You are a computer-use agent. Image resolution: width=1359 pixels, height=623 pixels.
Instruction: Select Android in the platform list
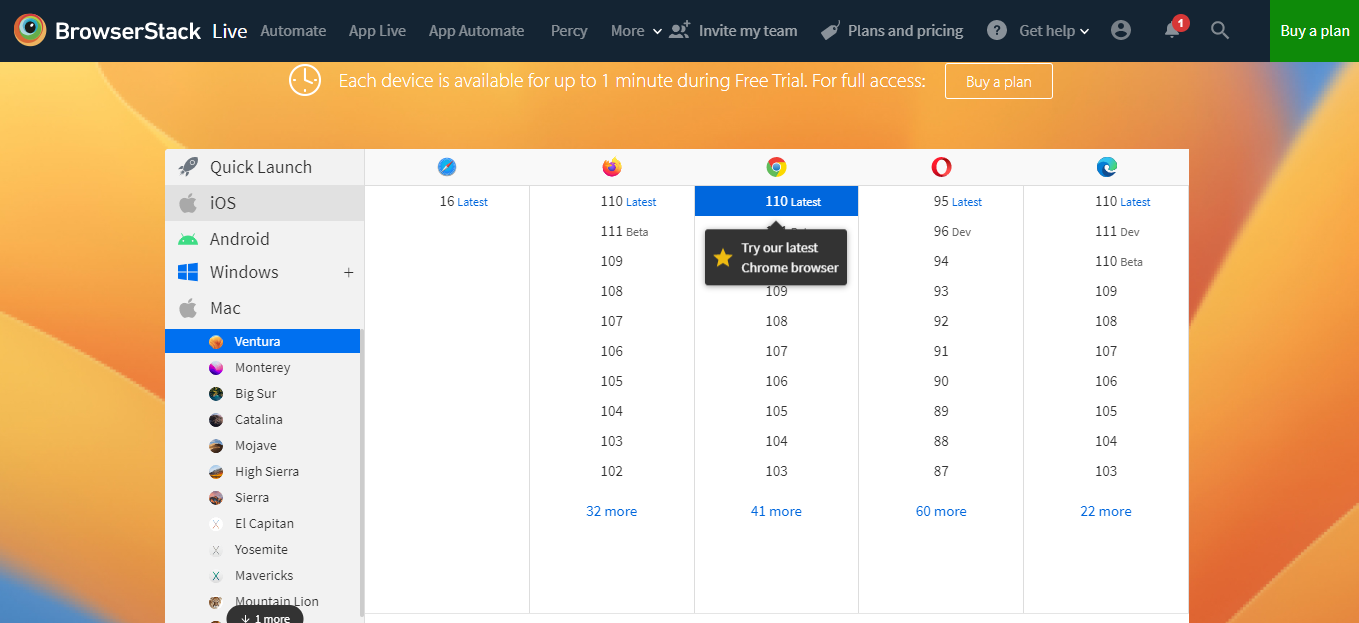265,239
